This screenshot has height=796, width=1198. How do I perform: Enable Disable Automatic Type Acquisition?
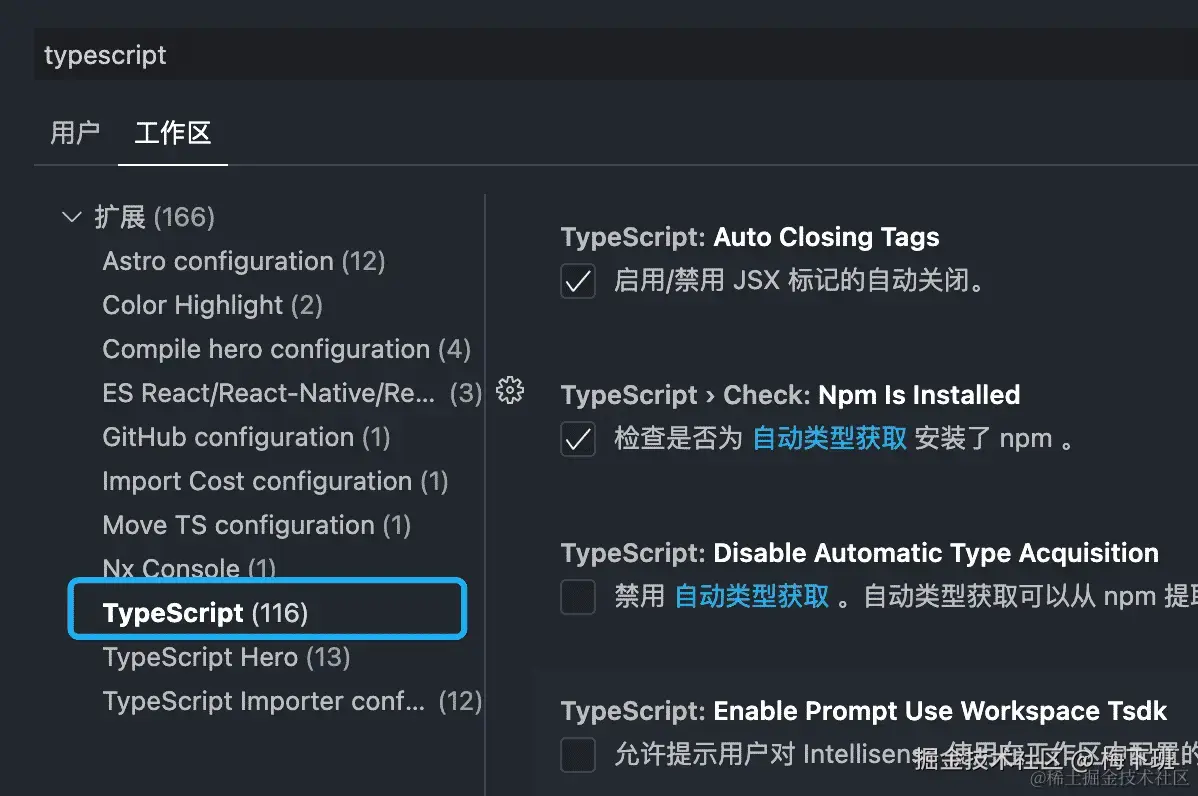point(578,597)
